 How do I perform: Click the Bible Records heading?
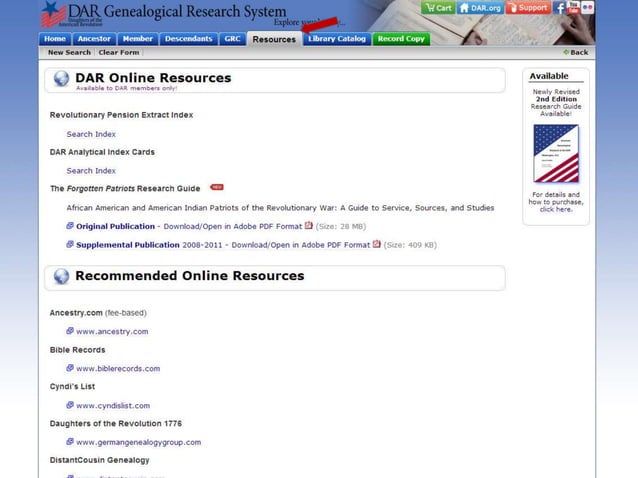pyautogui.click(x=77, y=350)
